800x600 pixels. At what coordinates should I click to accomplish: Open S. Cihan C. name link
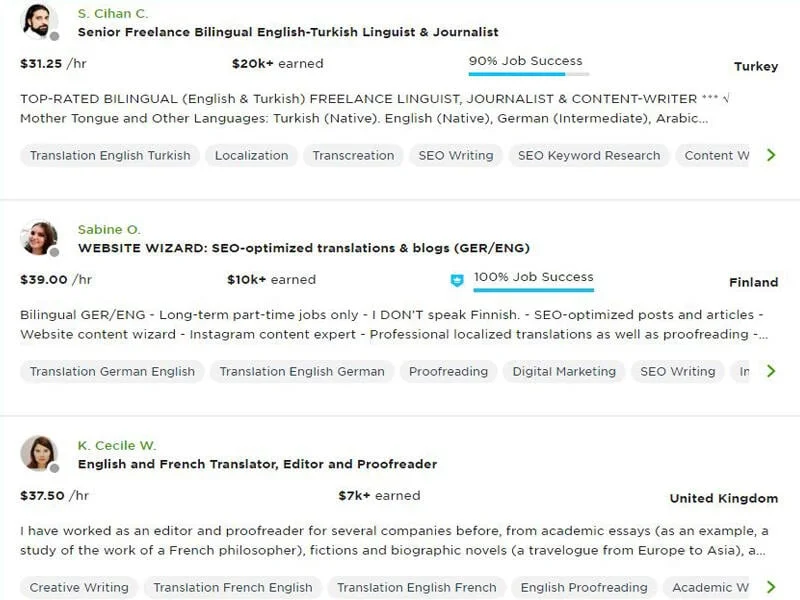(112, 14)
